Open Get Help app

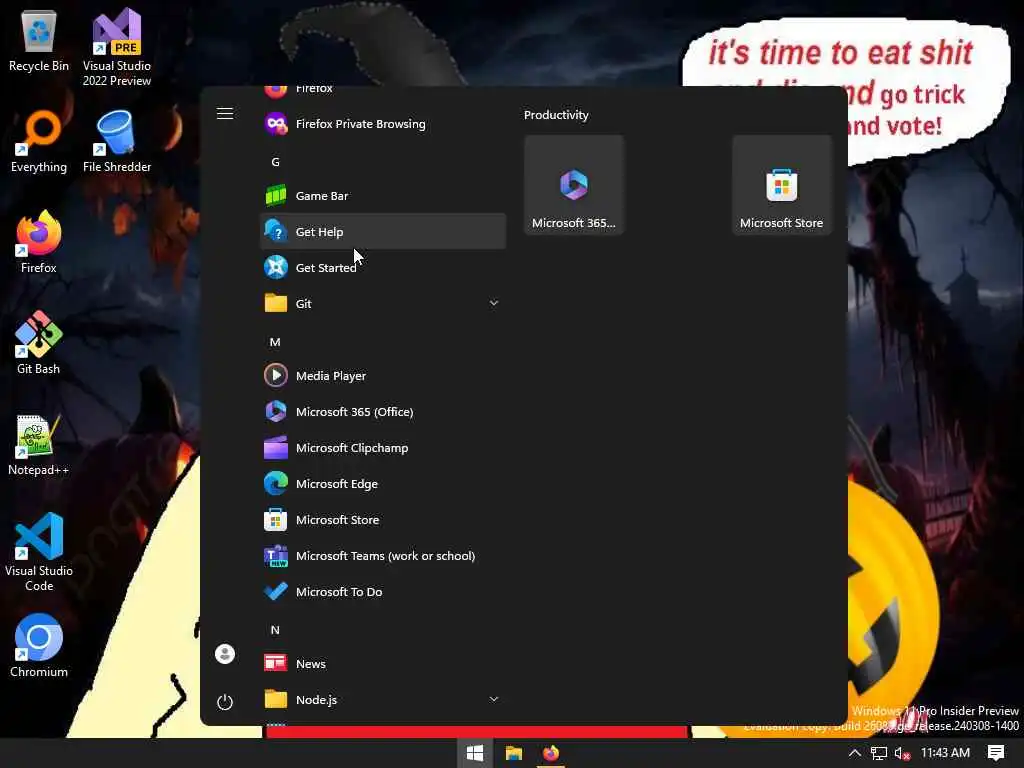(383, 232)
